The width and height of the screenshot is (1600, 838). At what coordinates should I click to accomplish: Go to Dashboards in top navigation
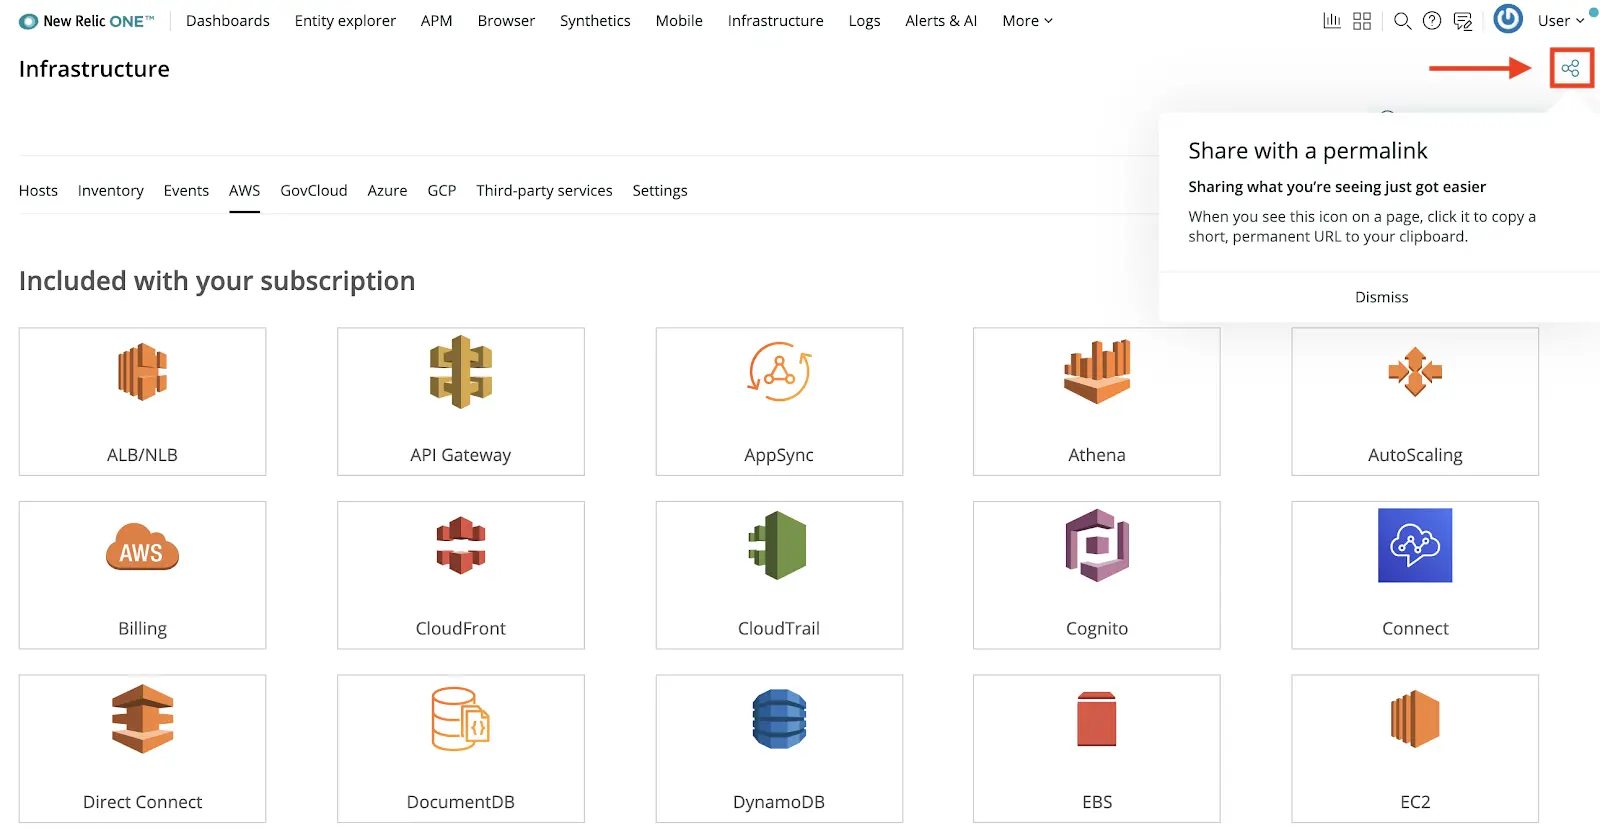pos(227,21)
